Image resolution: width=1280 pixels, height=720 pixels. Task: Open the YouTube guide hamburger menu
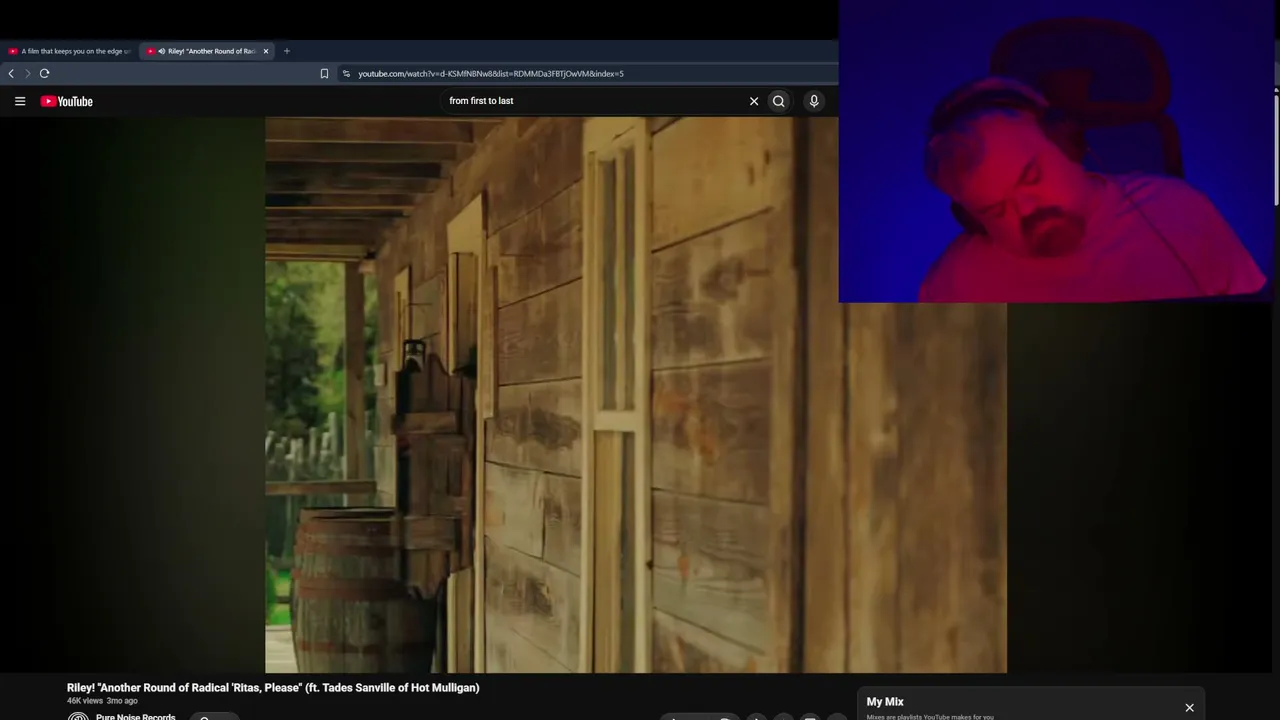coord(20,101)
